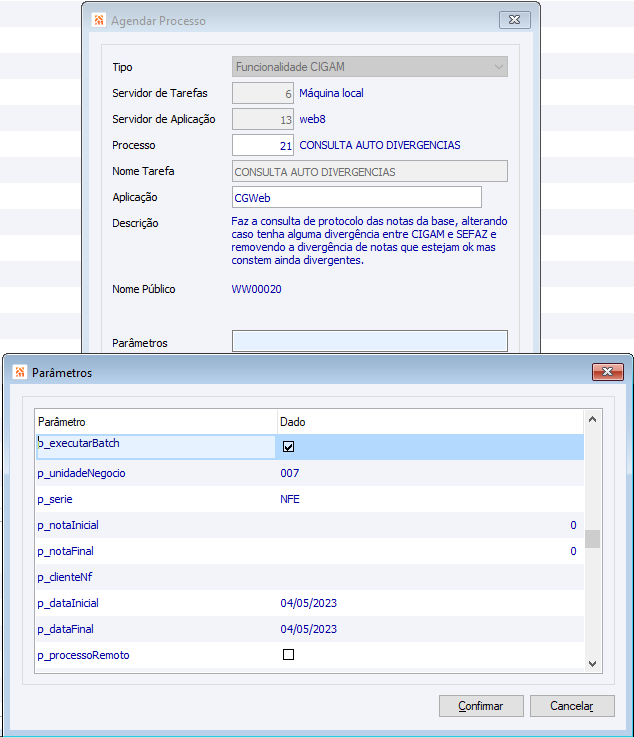Close the Parâmetros dialog
The height and width of the screenshot is (738, 634).
608,372
